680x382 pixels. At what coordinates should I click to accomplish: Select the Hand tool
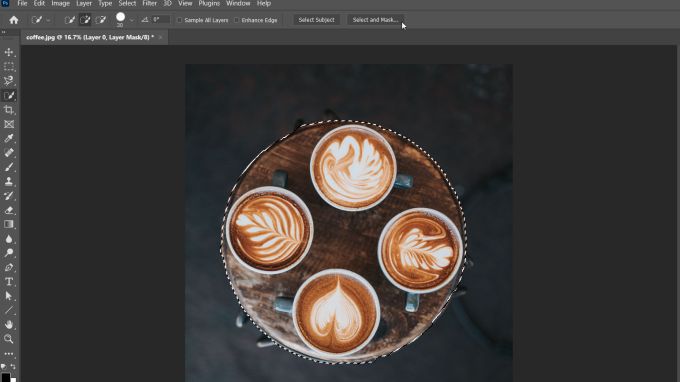pos(9,324)
